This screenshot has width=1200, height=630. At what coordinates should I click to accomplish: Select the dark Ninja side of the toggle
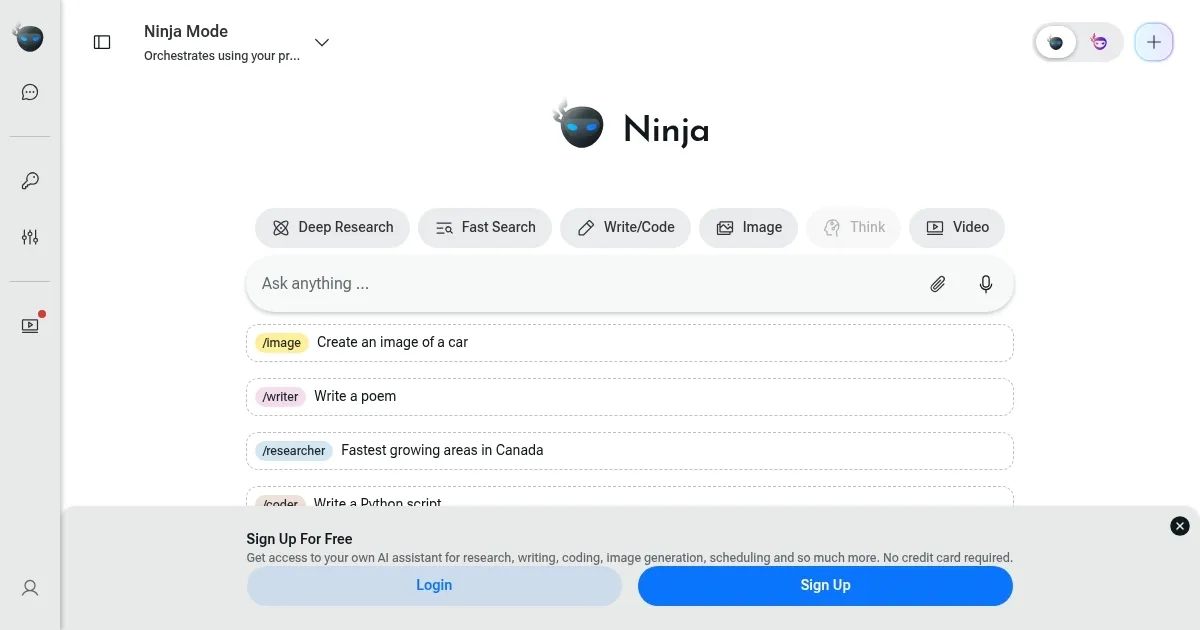tap(1056, 42)
